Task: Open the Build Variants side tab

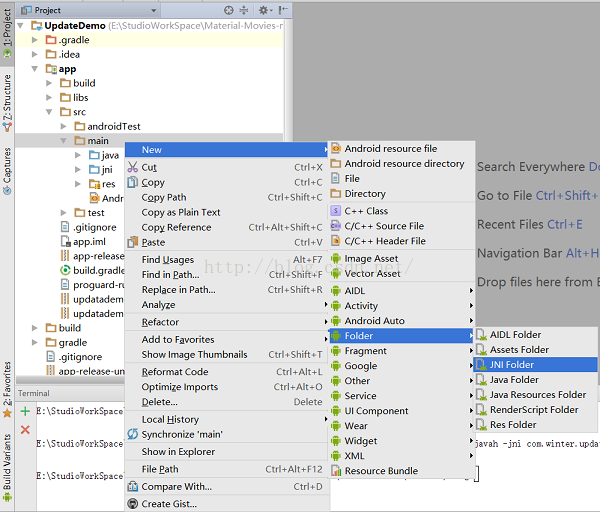Action: click(7, 467)
